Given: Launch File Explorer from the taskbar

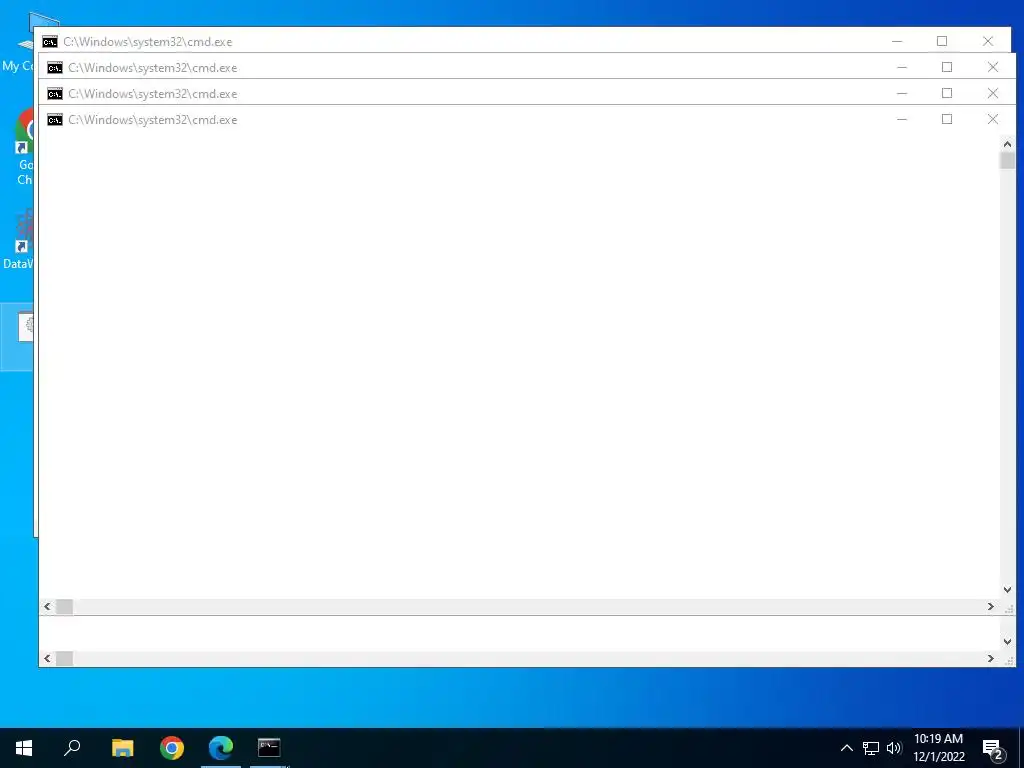Looking at the screenshot, I should [122, 748].
